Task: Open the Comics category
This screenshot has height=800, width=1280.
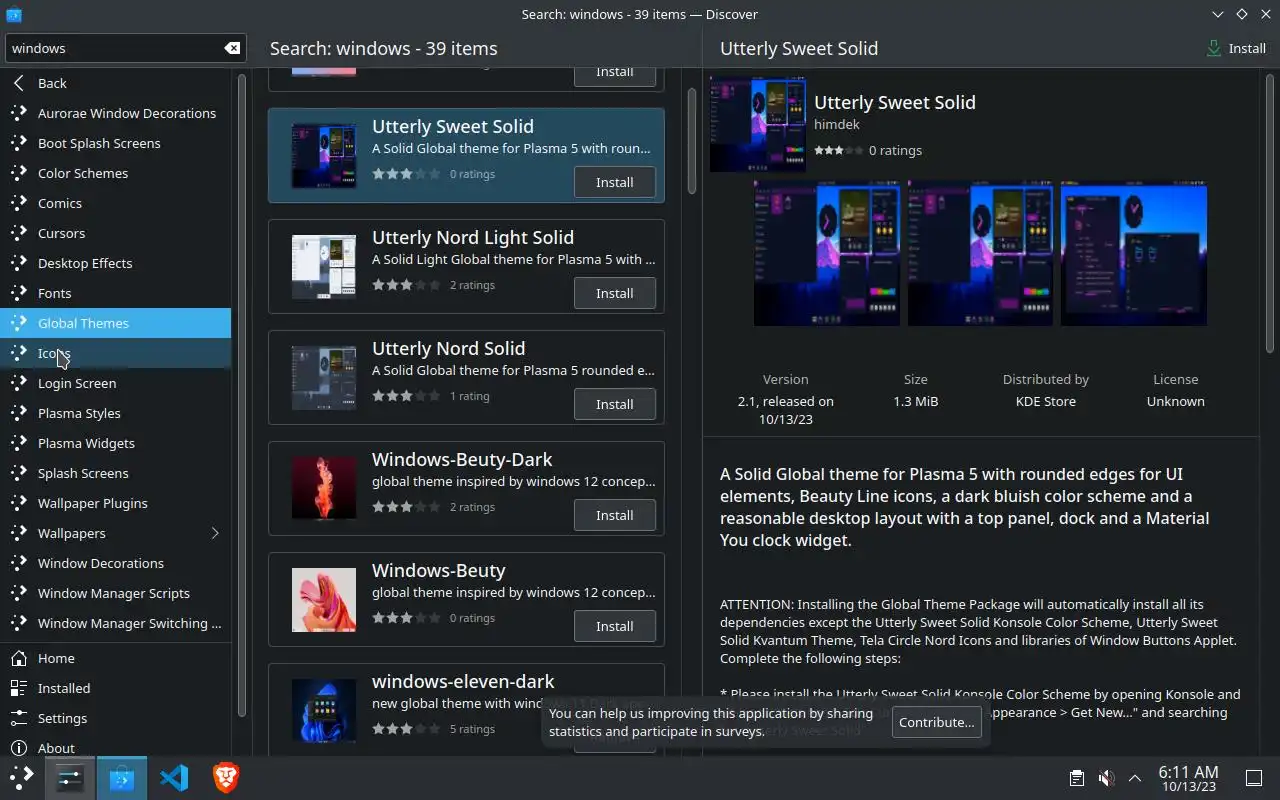Action: (x=115, y=203)
